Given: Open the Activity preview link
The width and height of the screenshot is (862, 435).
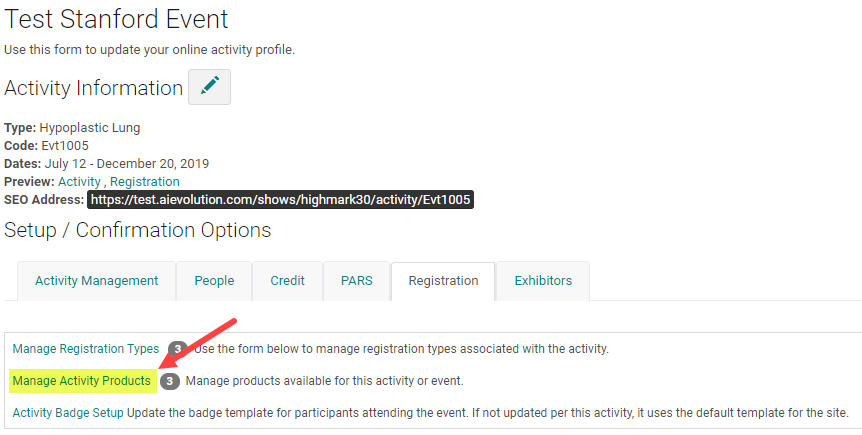Looking at the screenshot, I should (x=79, y=181).
